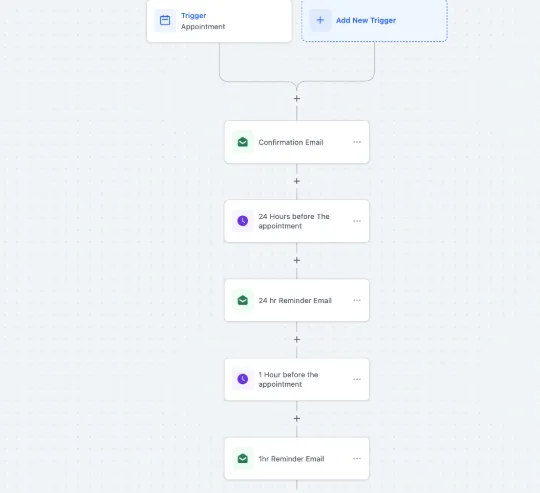Open options menu for Confirmation Email

tap(357, 142)
